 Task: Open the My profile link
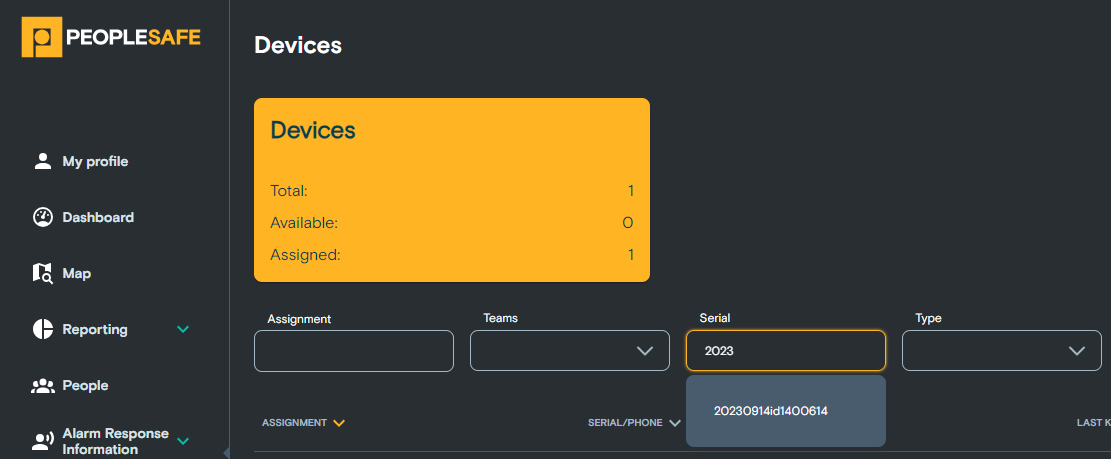[95, 162]
